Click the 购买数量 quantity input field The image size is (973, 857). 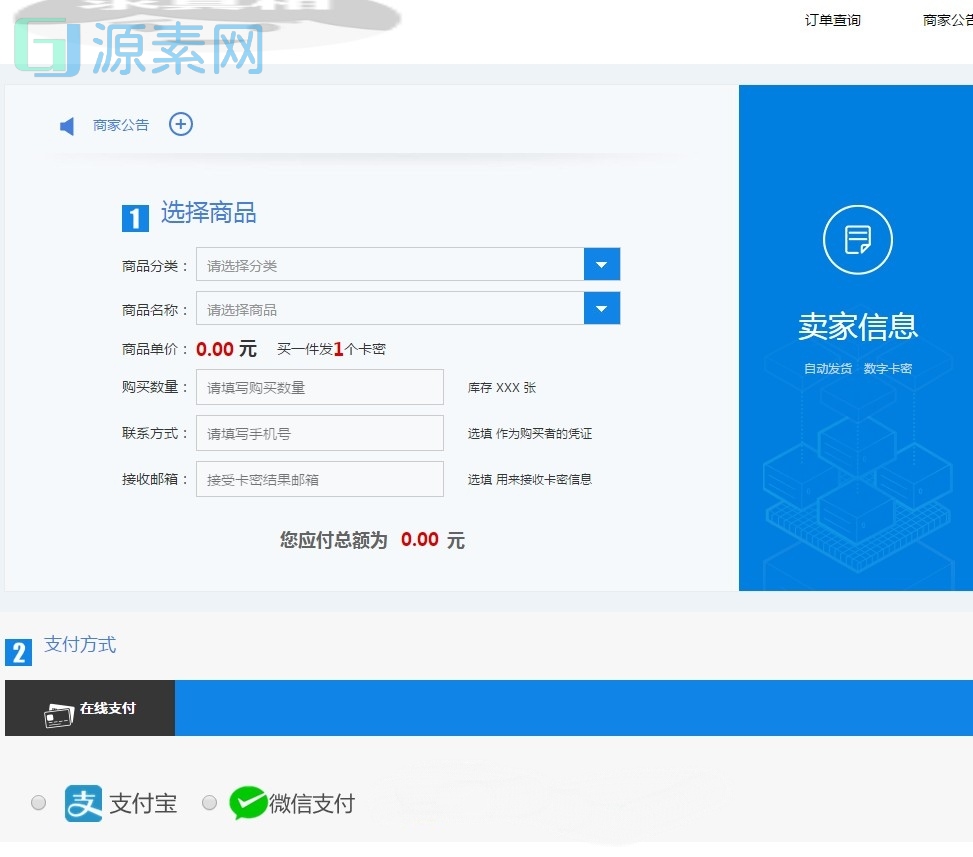[x=320, y=387]
